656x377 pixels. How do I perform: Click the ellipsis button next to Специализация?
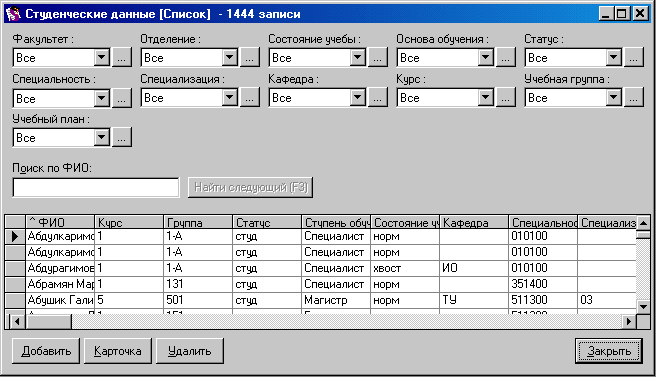249,97
